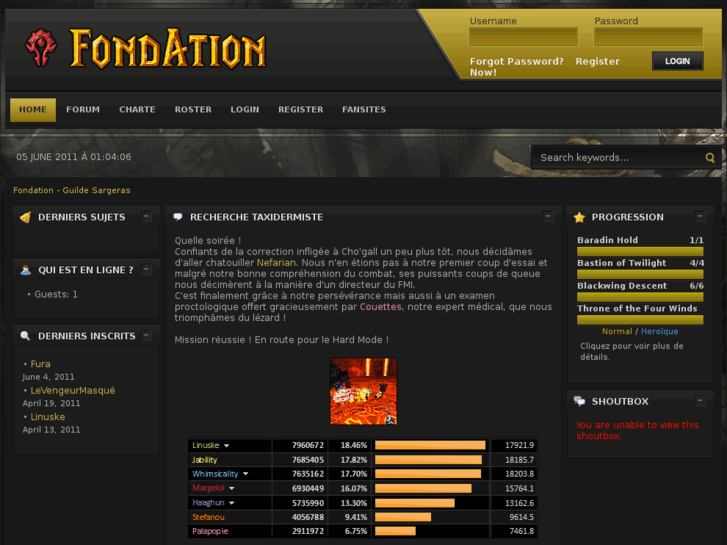Screen dimensions: 727x545
Task: Open LeVengeurMasqué's member profile
Action: (x=73, y=391)
